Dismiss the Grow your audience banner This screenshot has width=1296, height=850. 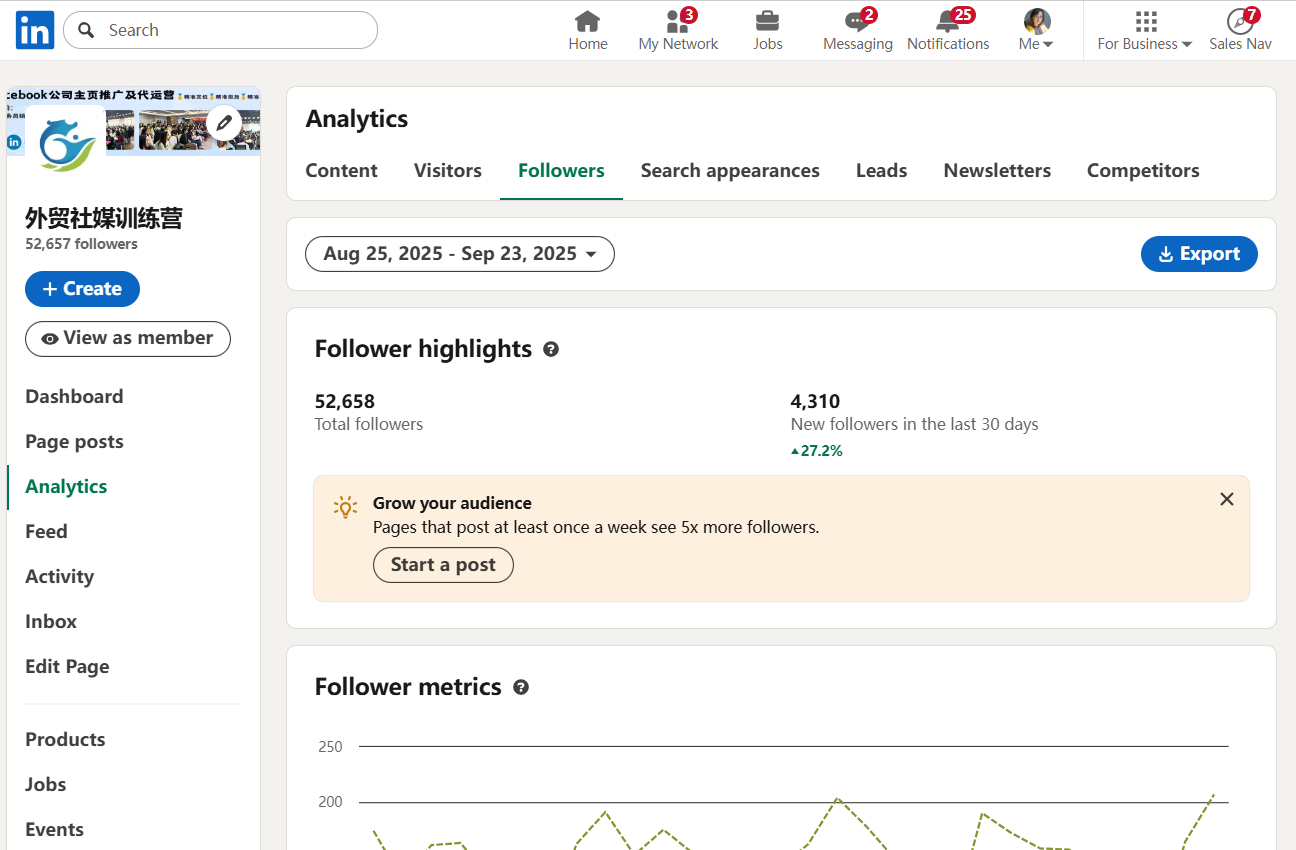click(x=1227, y=499)
